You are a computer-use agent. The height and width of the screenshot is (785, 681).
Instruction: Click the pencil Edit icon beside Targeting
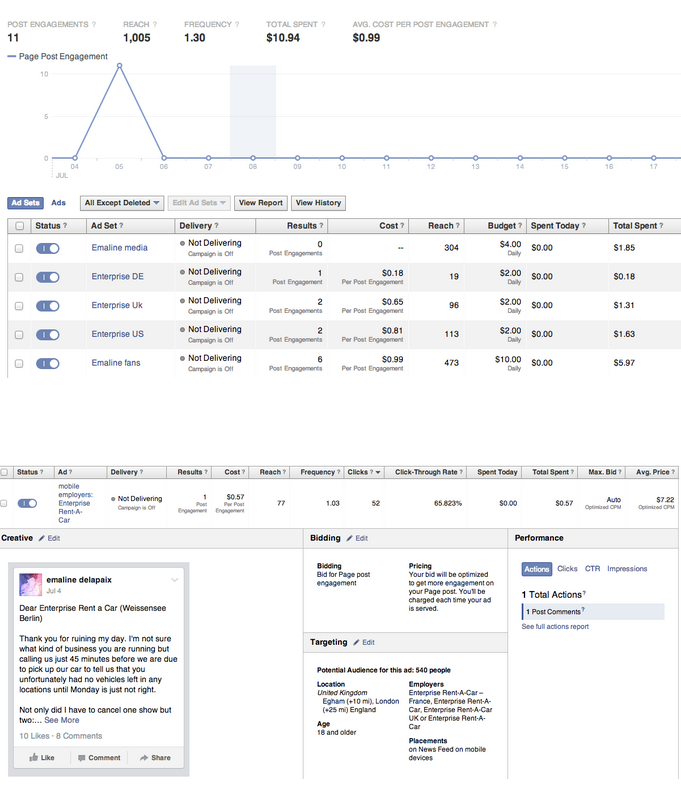click(357, 642)
